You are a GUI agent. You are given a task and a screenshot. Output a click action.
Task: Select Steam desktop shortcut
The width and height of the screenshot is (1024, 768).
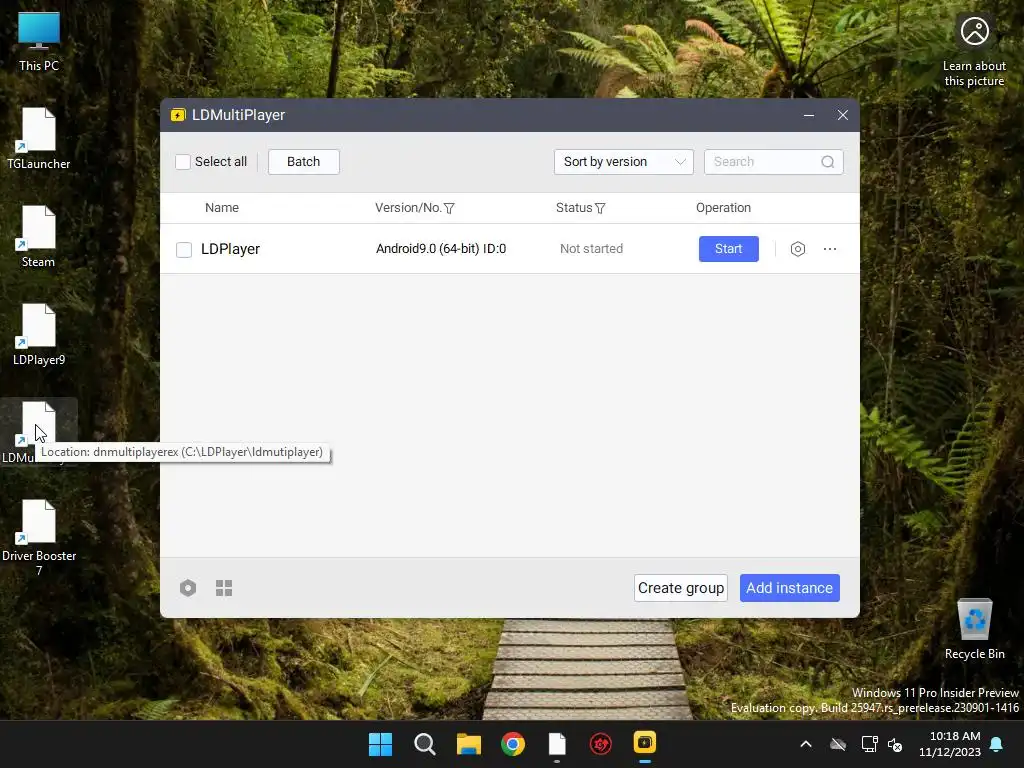click(x=39, y=237)
